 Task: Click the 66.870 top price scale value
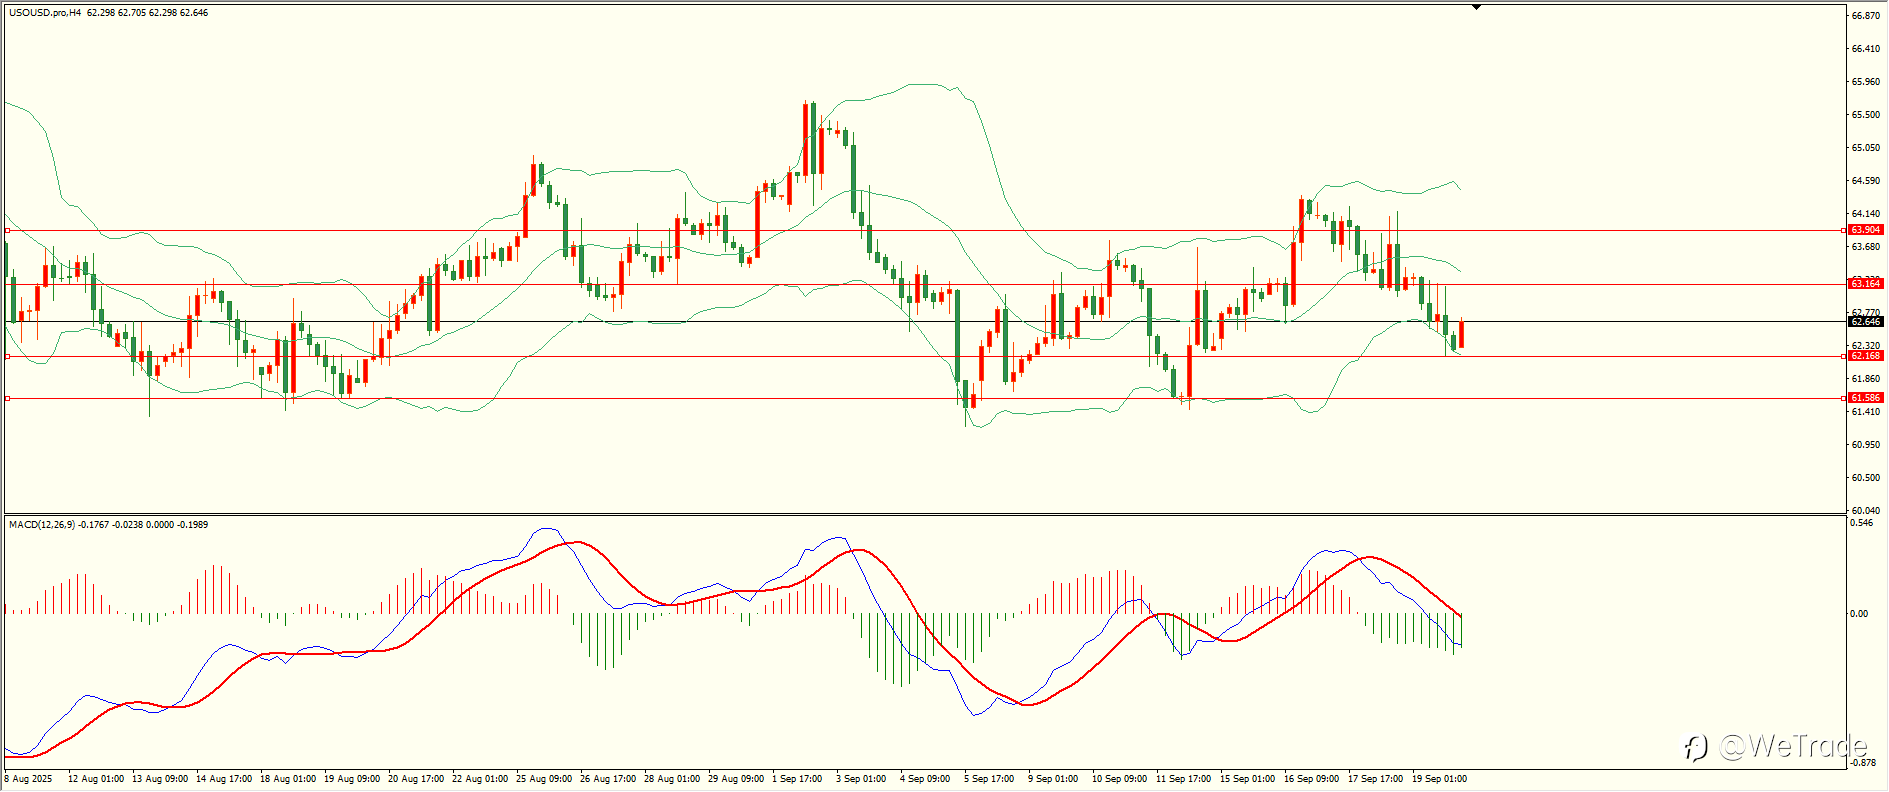[x=1865, y=16]
